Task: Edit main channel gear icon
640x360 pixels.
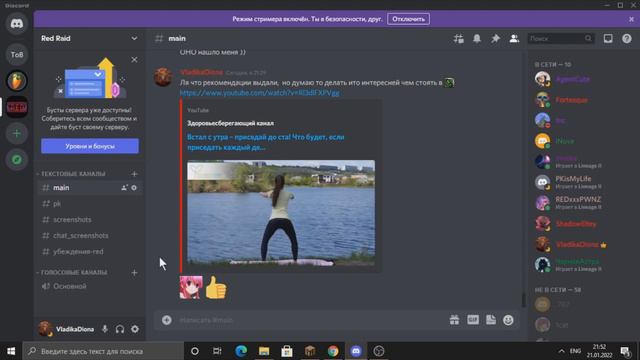Action: [134, 188]
